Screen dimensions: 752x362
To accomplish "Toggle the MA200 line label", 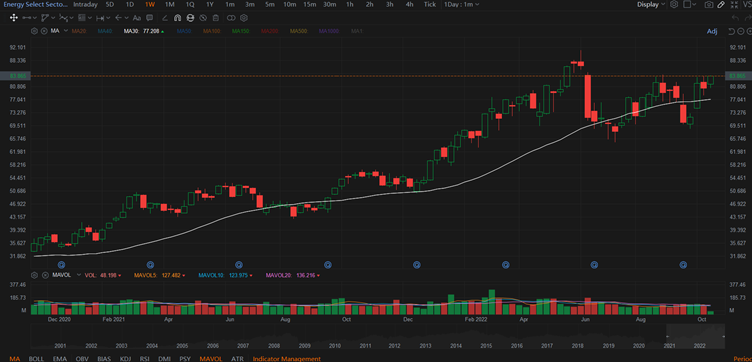I will pyautogui.click(x=269, y=31).
